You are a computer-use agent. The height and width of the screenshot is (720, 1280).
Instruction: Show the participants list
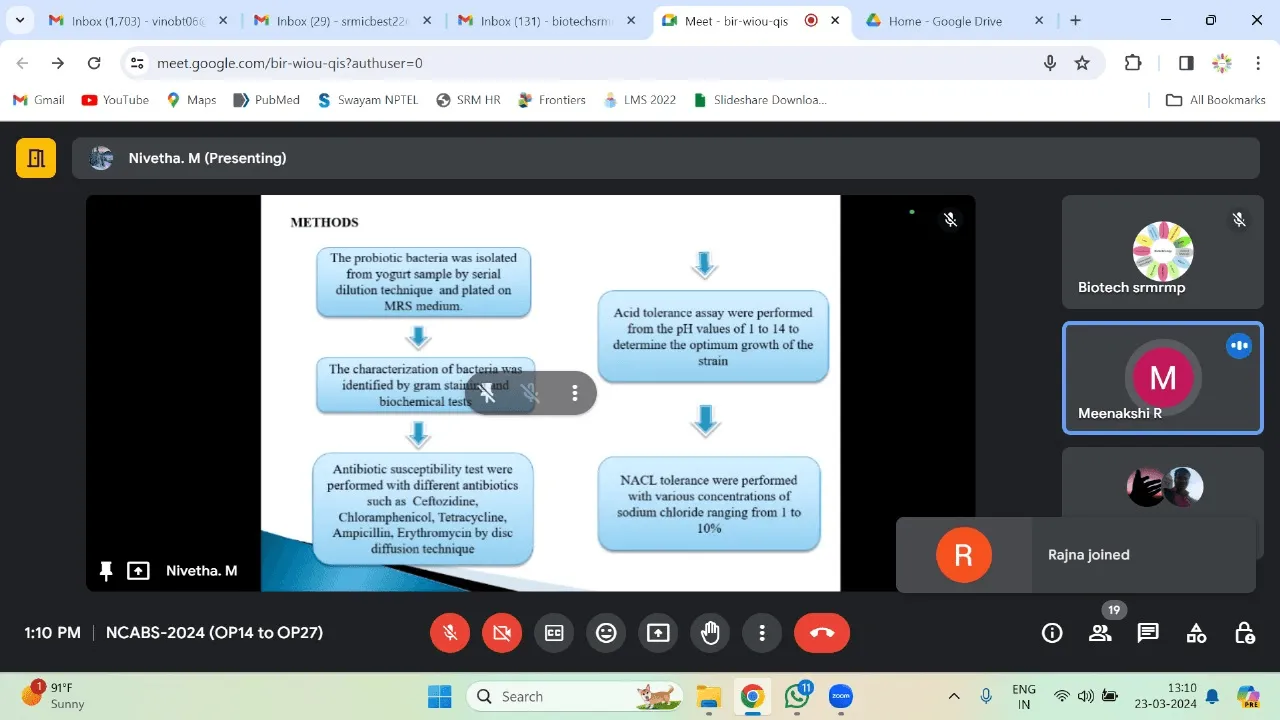point(1100,633)
